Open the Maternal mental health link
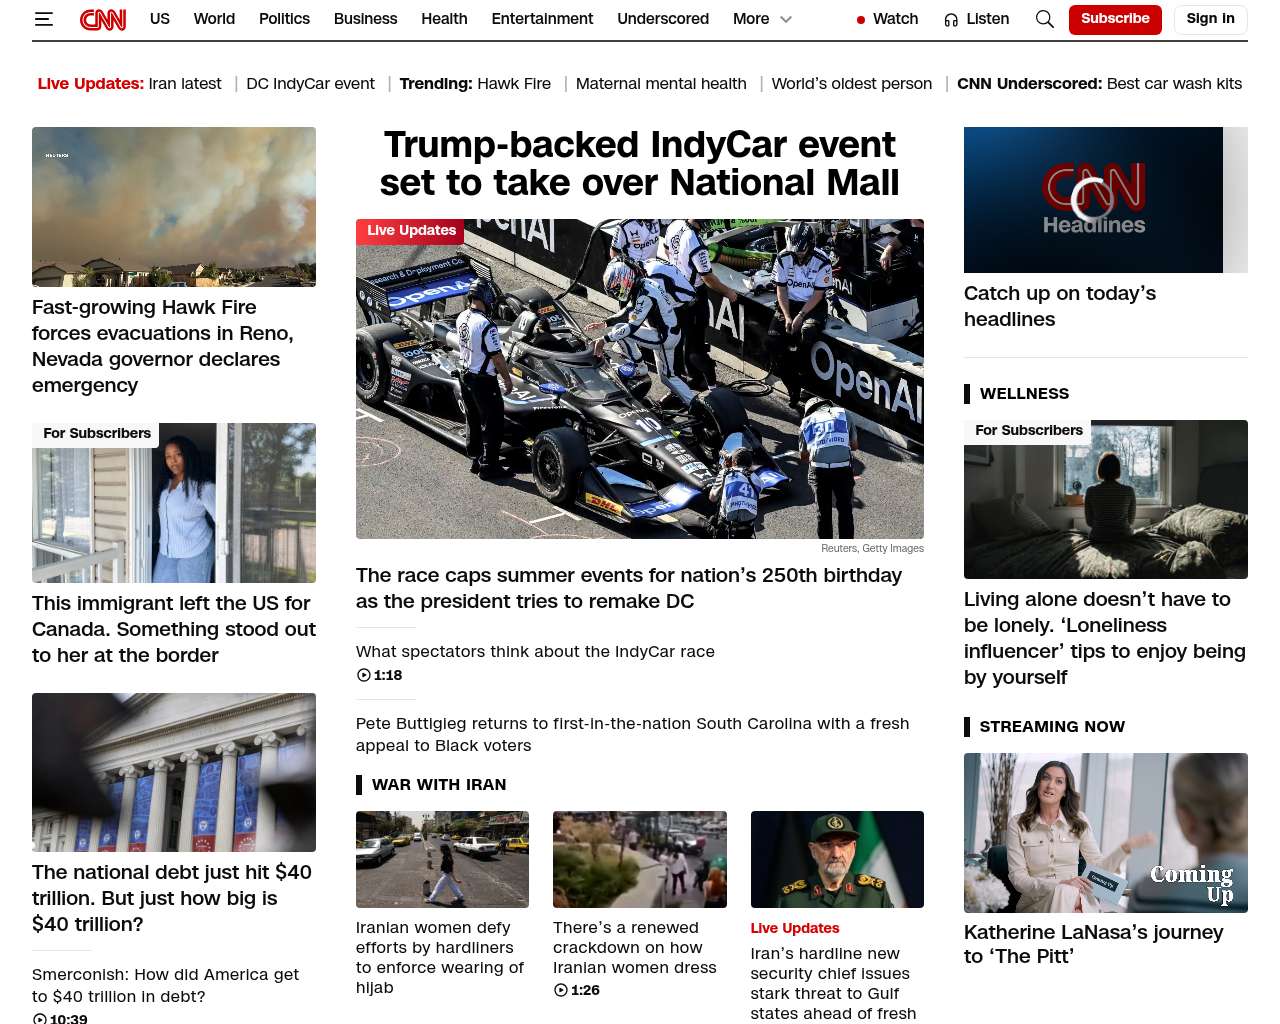Screen dimensions: 1280x1024 (x=661, y=84)
